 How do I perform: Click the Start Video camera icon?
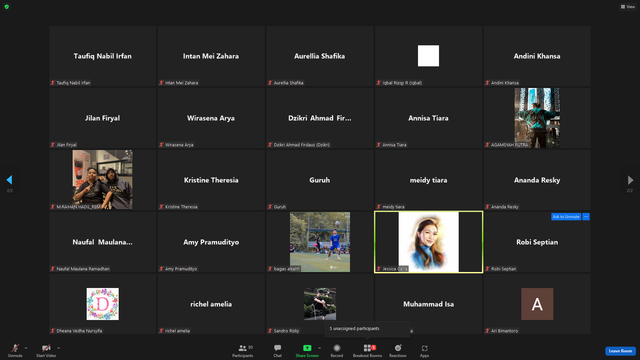pos(46,348)
